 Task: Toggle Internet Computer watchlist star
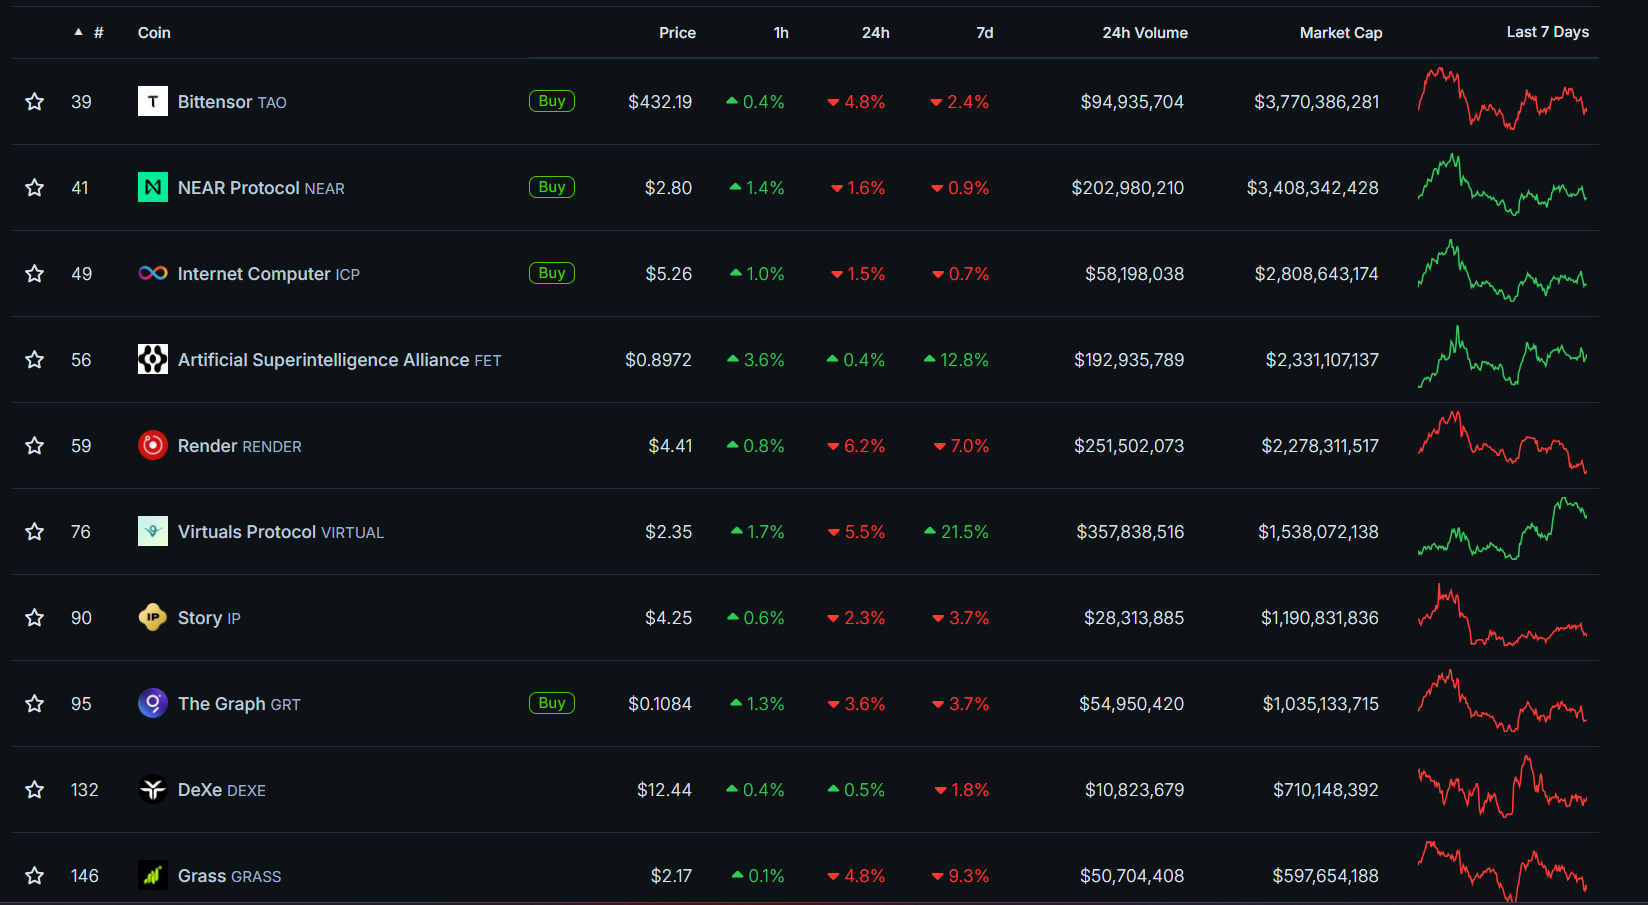tap(34, 274)
